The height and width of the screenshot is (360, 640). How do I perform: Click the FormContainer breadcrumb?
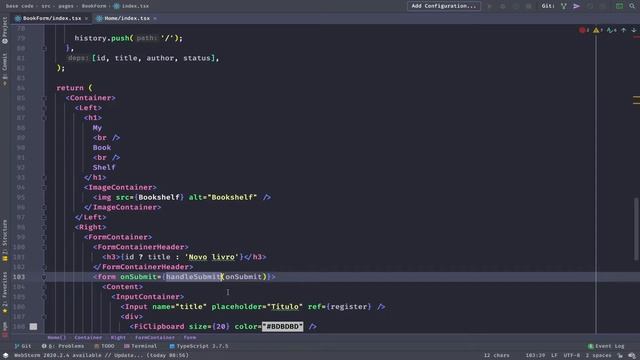[155, 338]
